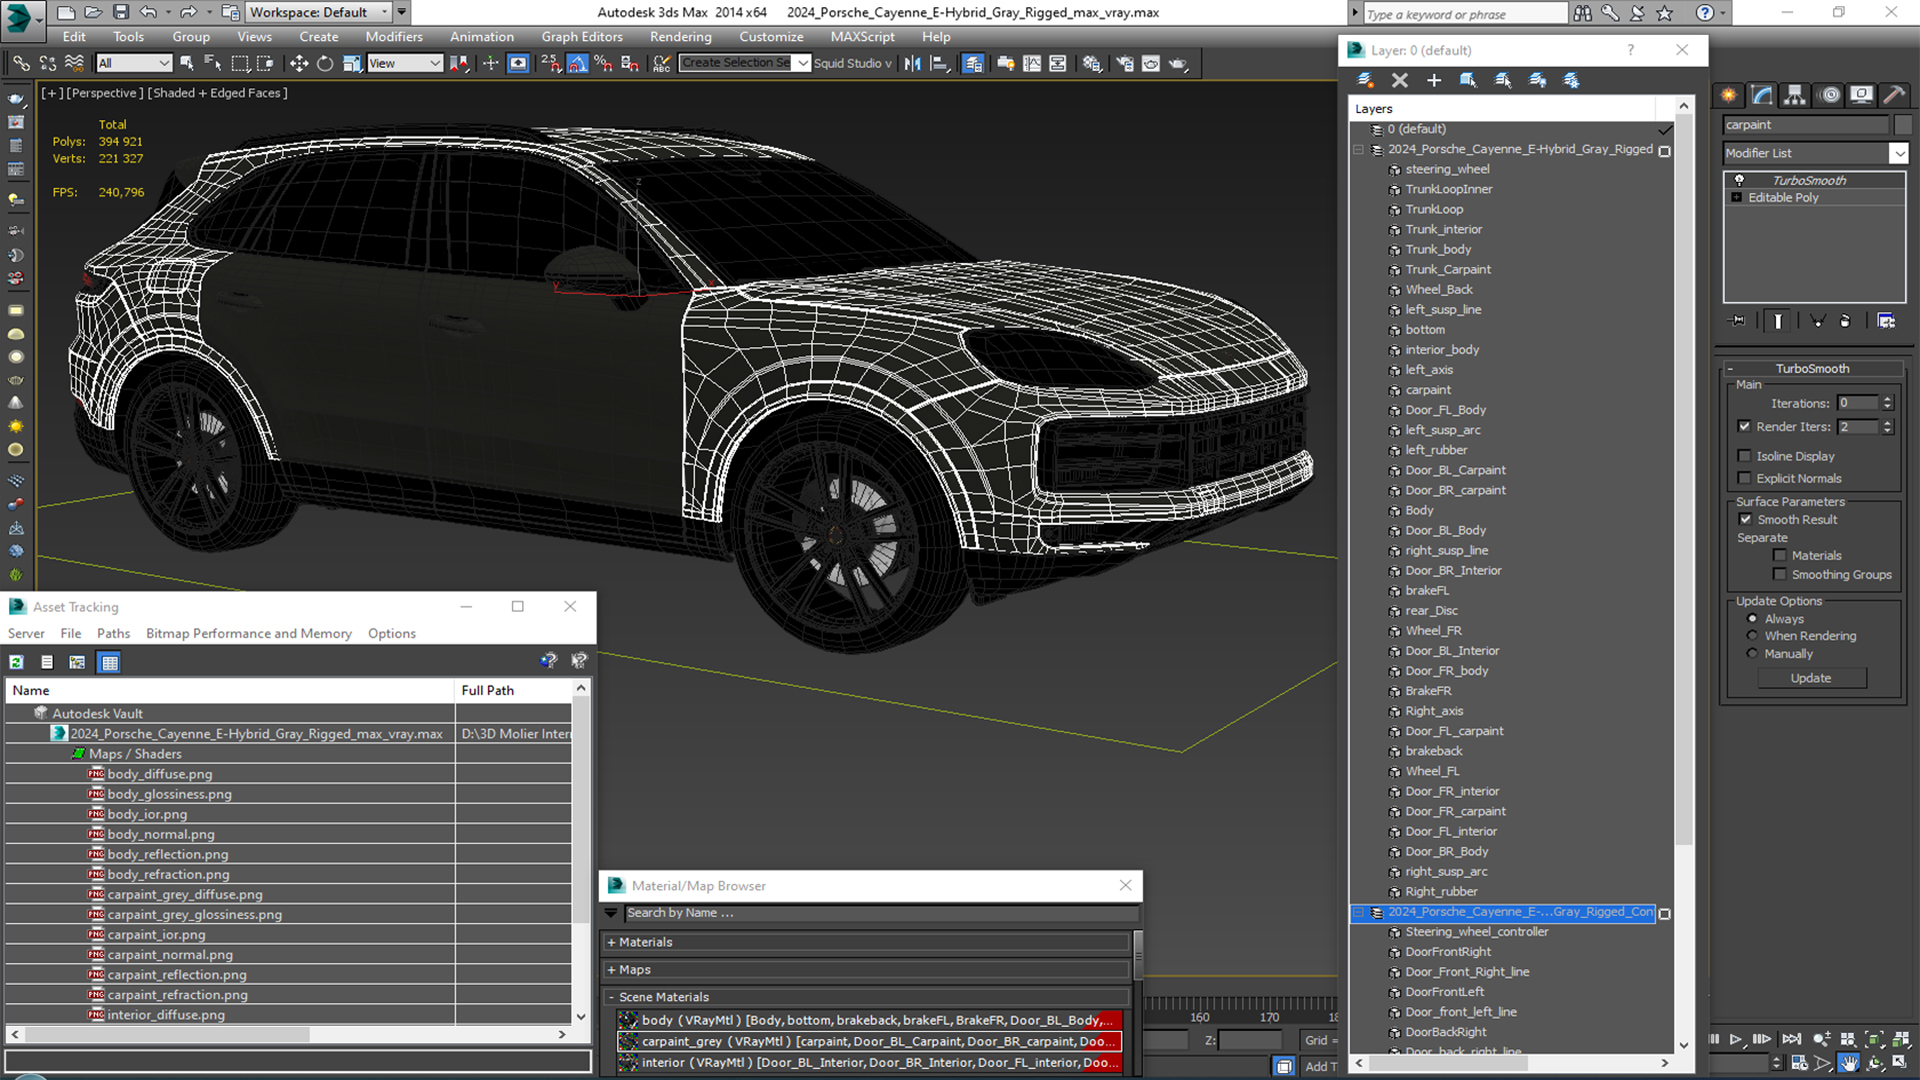
Task: Open the Modifiers menu
Action: 394,37
